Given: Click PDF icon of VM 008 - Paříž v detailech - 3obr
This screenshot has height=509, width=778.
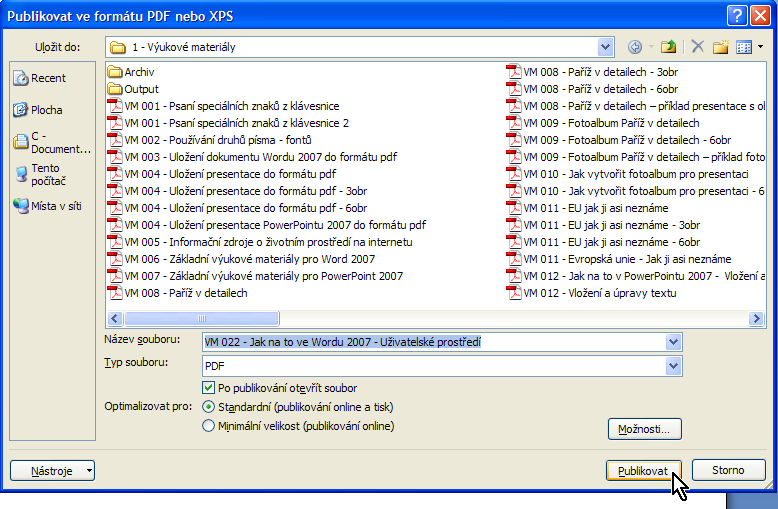Looking at the screenshot, I should coord(514,72).
